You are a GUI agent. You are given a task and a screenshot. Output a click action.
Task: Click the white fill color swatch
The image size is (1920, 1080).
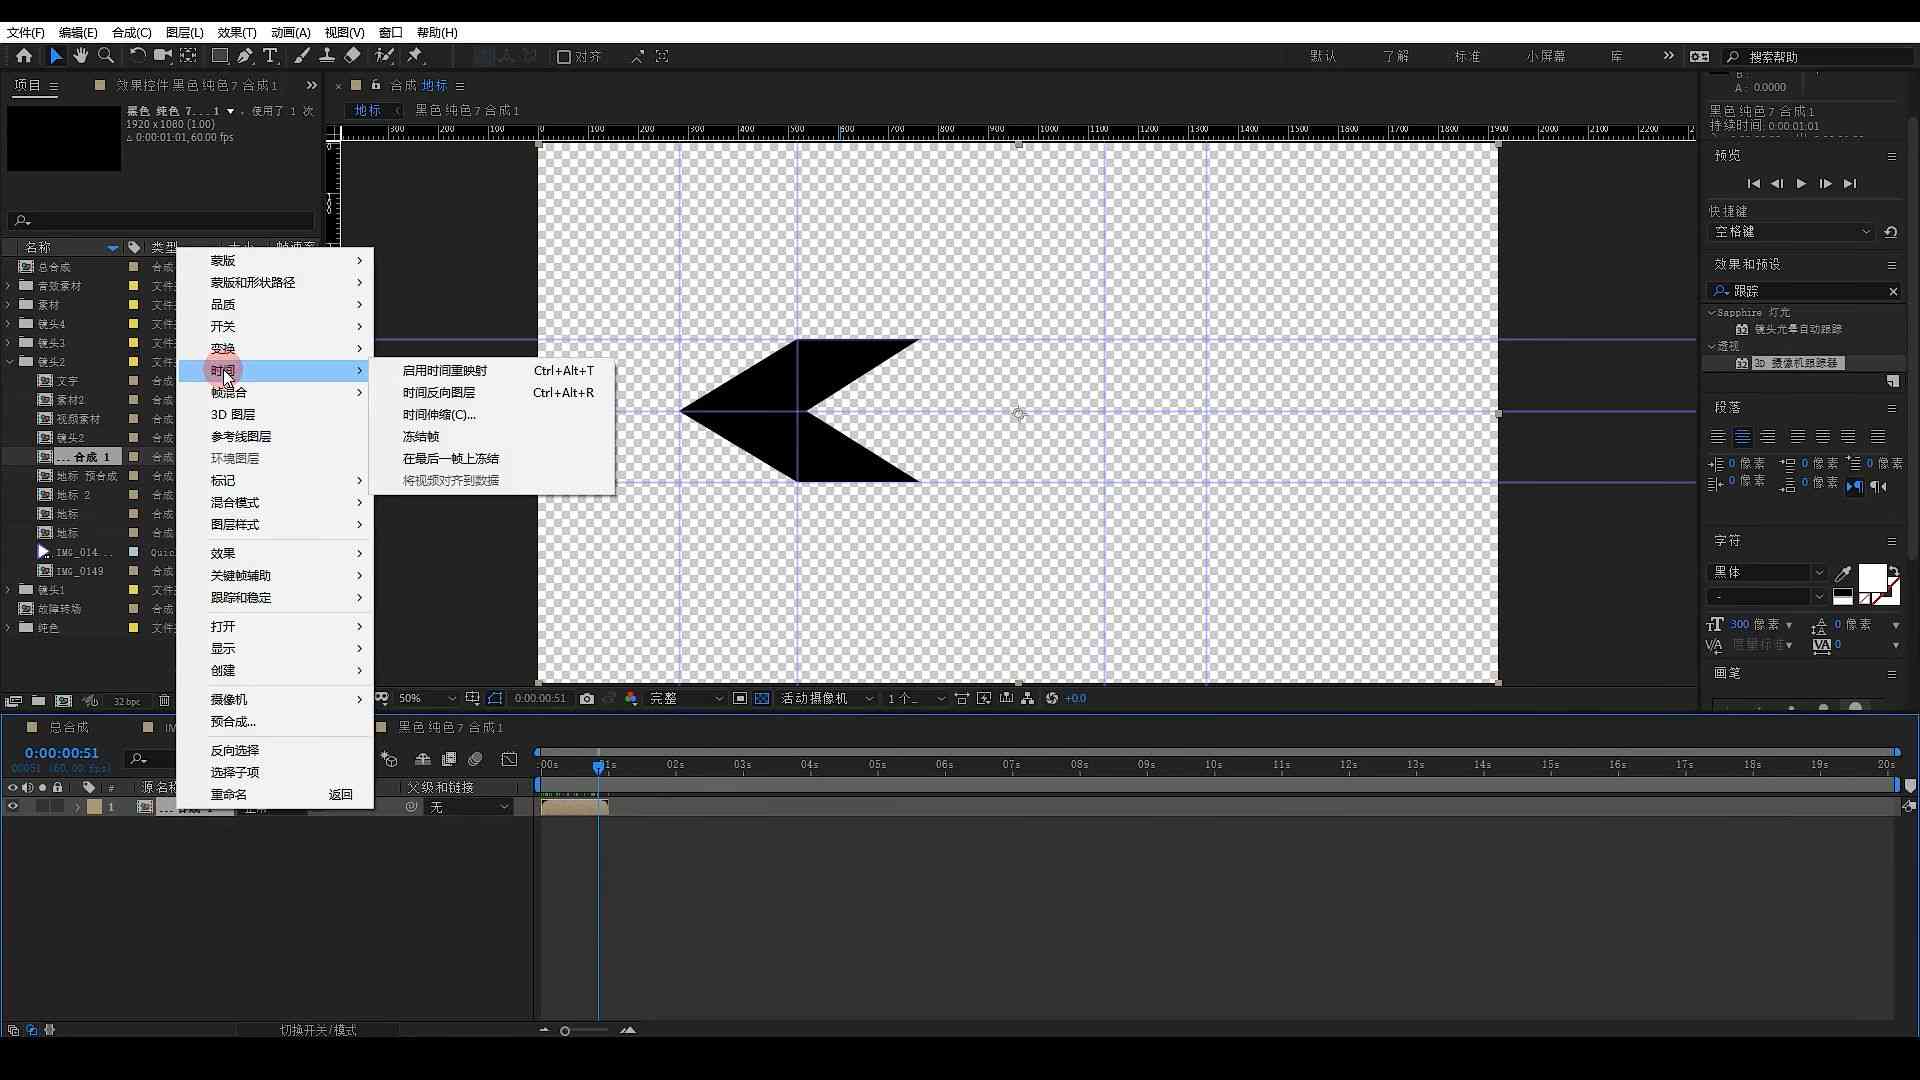[1872, 578]
